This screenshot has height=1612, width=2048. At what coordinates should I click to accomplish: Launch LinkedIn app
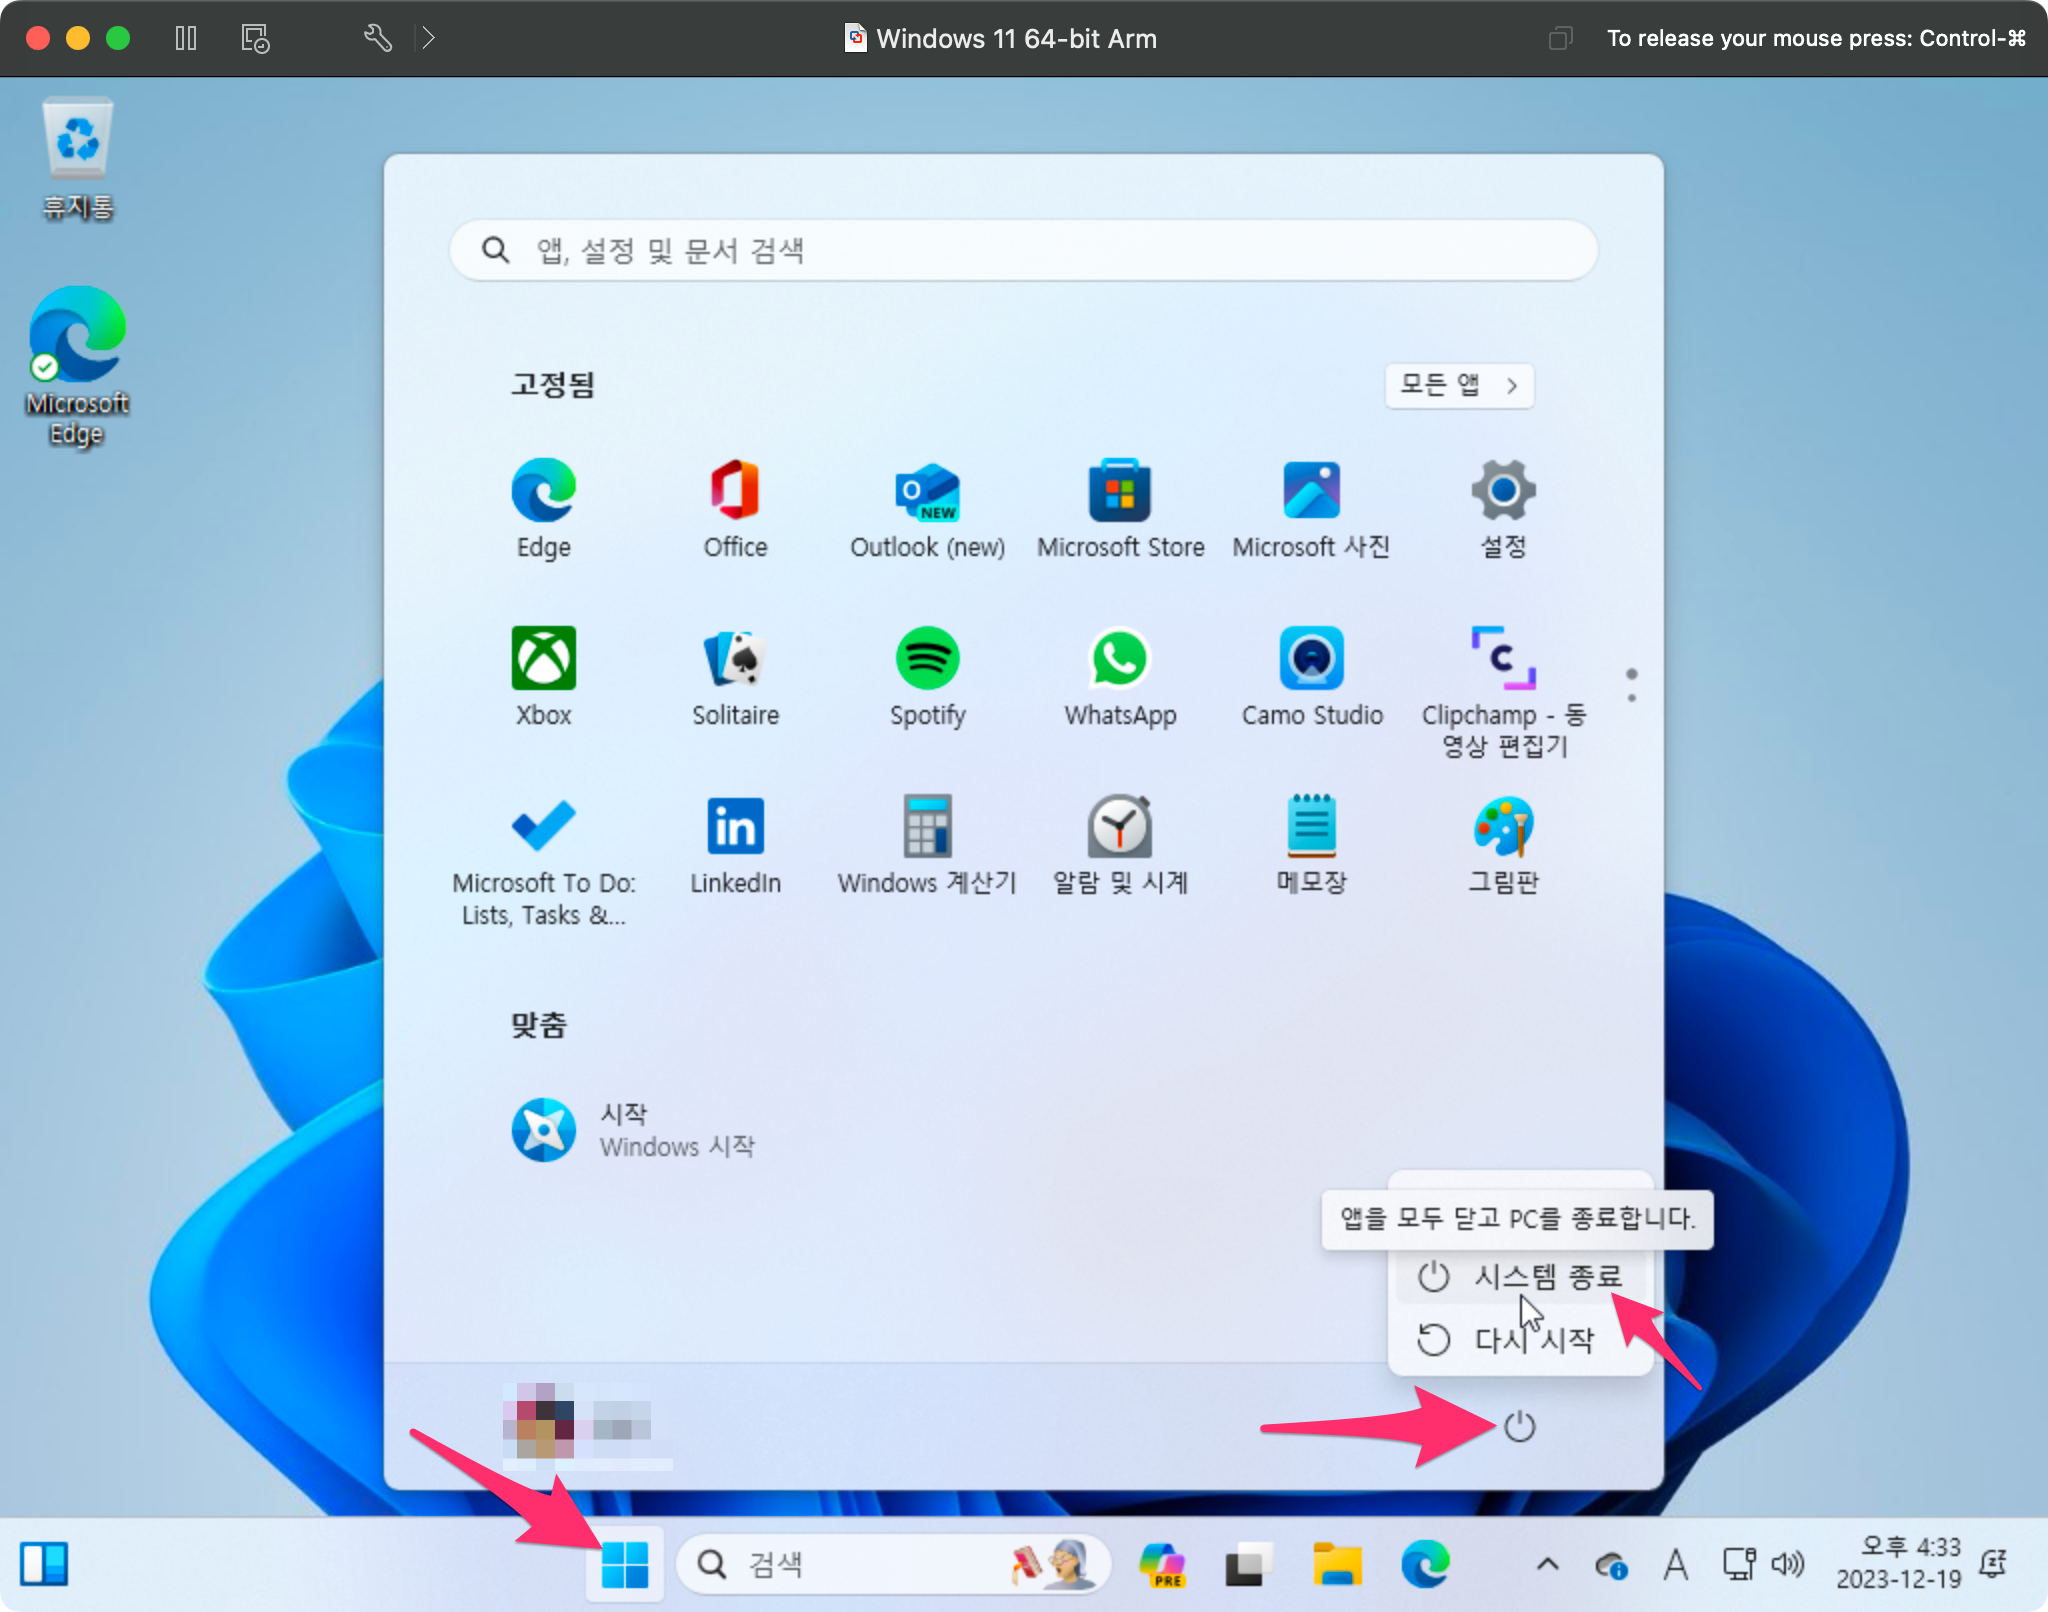click(x=735, y=845)
